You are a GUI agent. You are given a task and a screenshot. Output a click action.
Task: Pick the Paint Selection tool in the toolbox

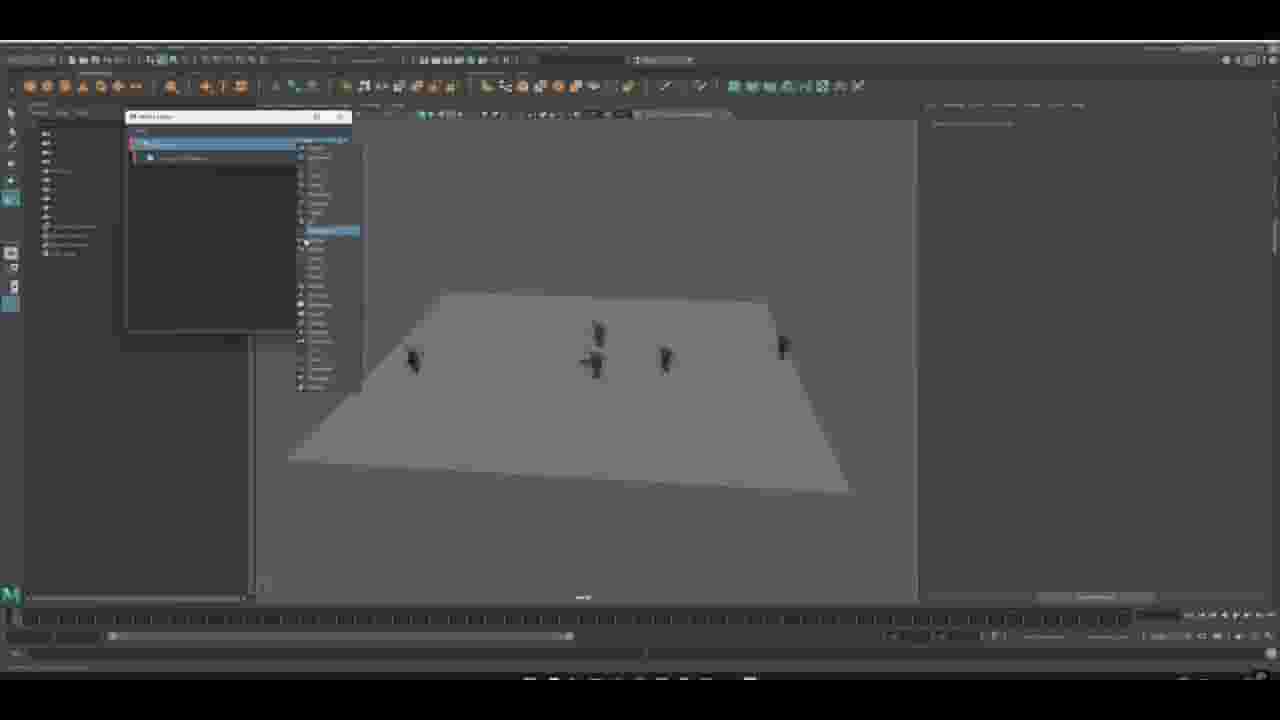click(11, 147)
